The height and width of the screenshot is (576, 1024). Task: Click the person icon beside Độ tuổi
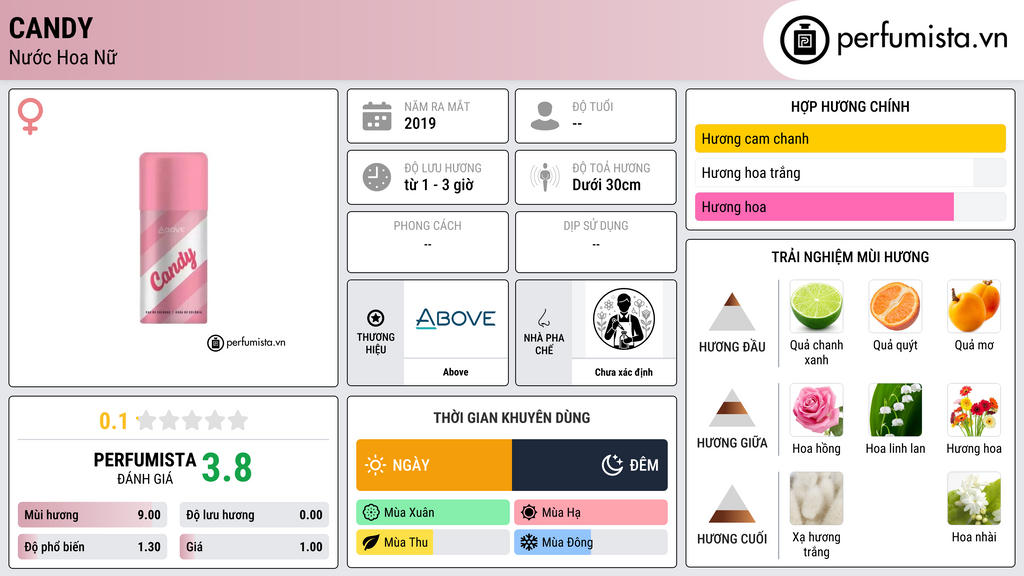545,116
